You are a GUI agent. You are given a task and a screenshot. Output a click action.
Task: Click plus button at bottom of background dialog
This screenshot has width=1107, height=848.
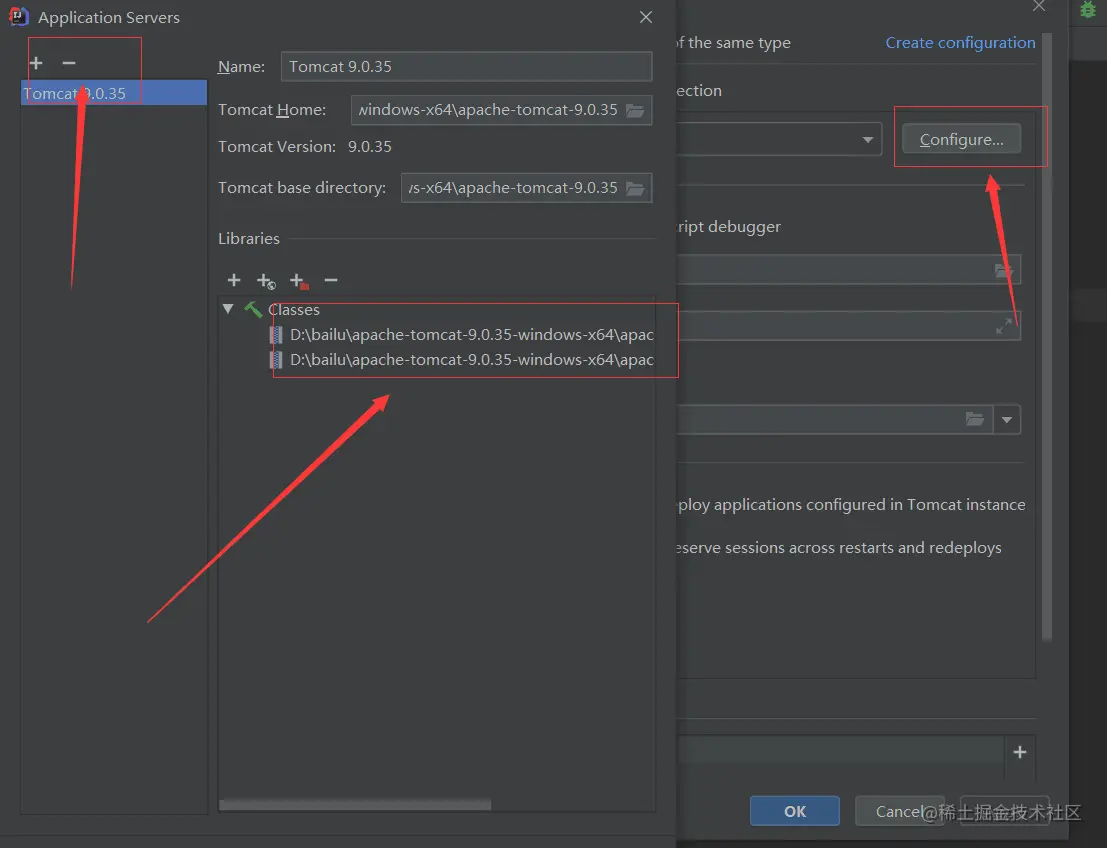tap(1019, 752)
